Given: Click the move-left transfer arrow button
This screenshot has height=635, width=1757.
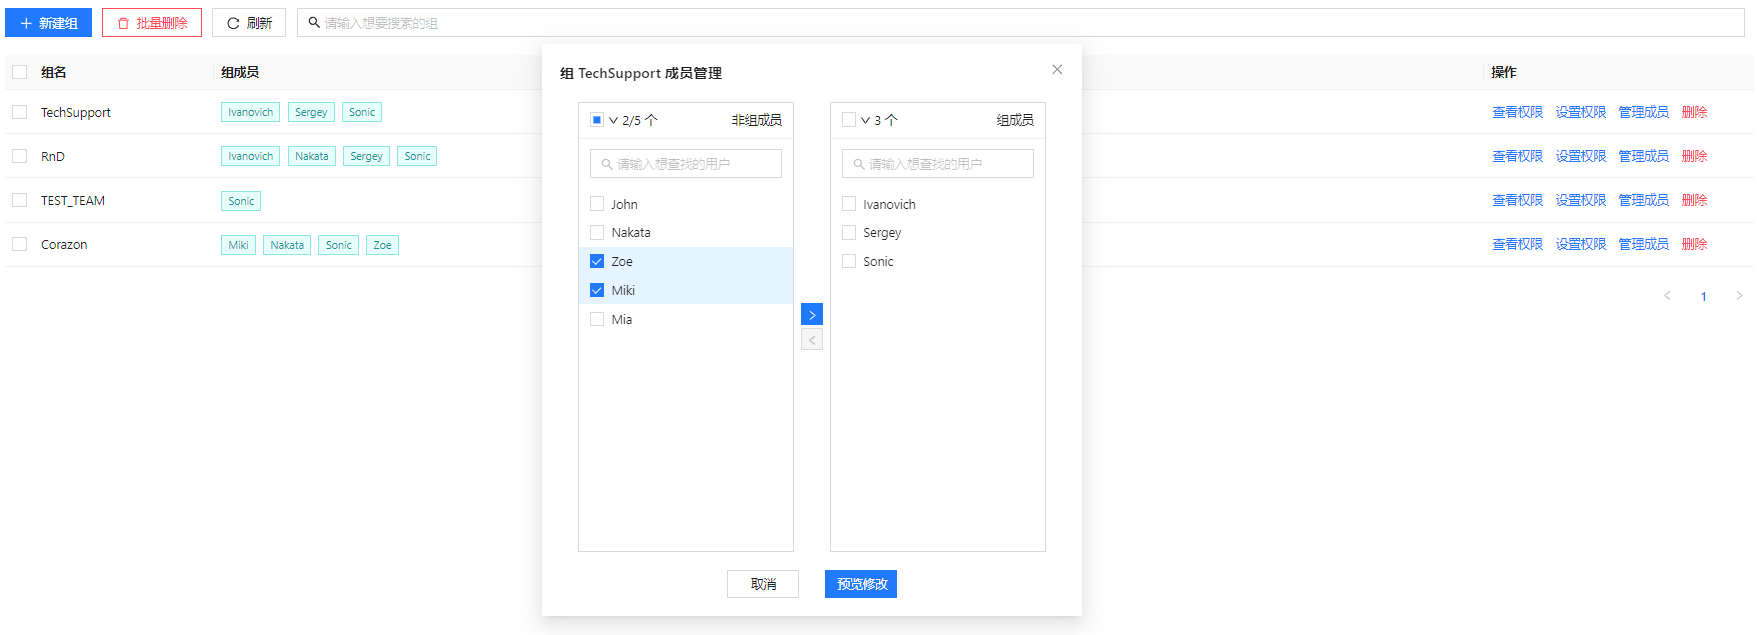Looking at the screenshot, I should click(x=811, y=341).
